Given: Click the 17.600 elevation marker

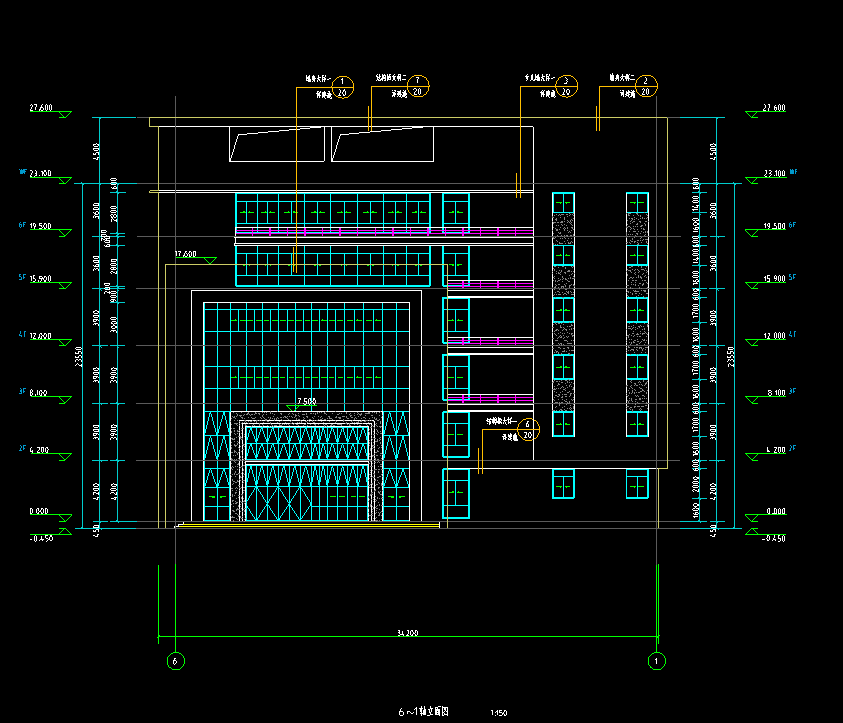Looking at the screenshot, I should [186, 254].
